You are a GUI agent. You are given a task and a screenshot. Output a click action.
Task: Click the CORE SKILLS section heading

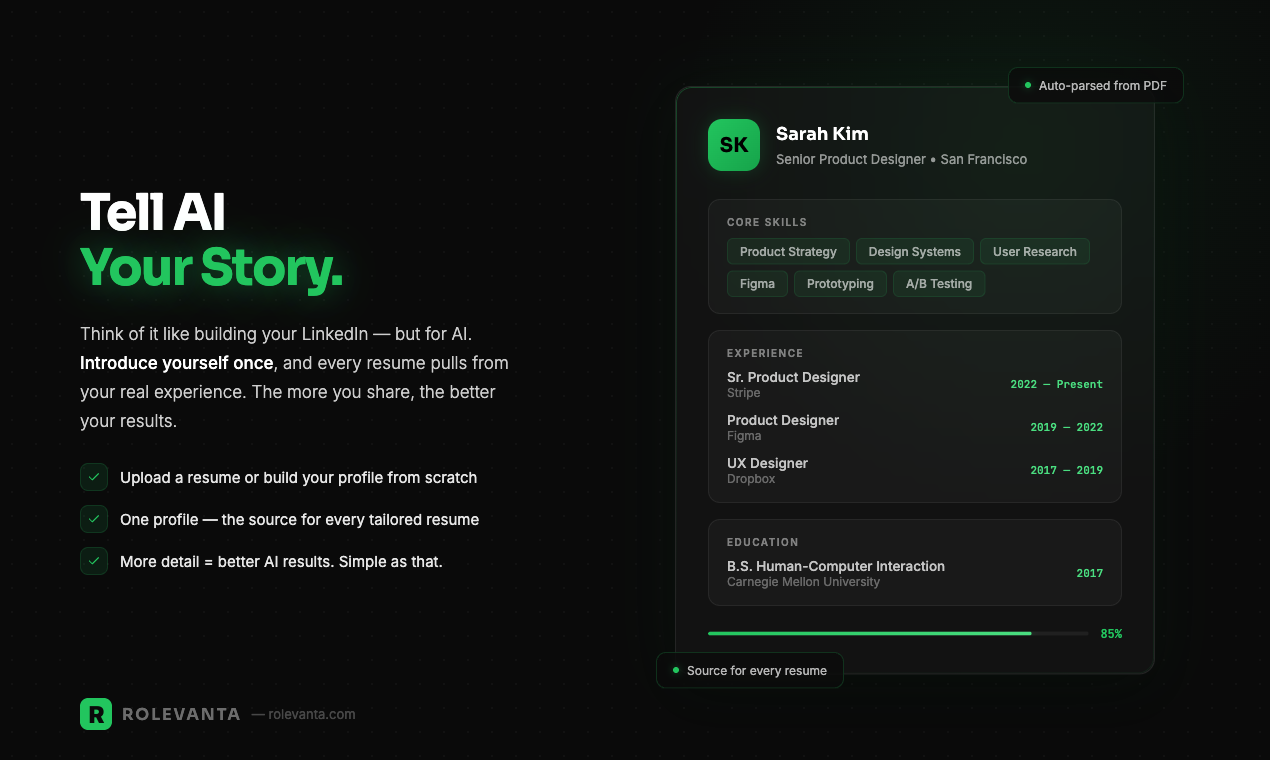point(767,222)
